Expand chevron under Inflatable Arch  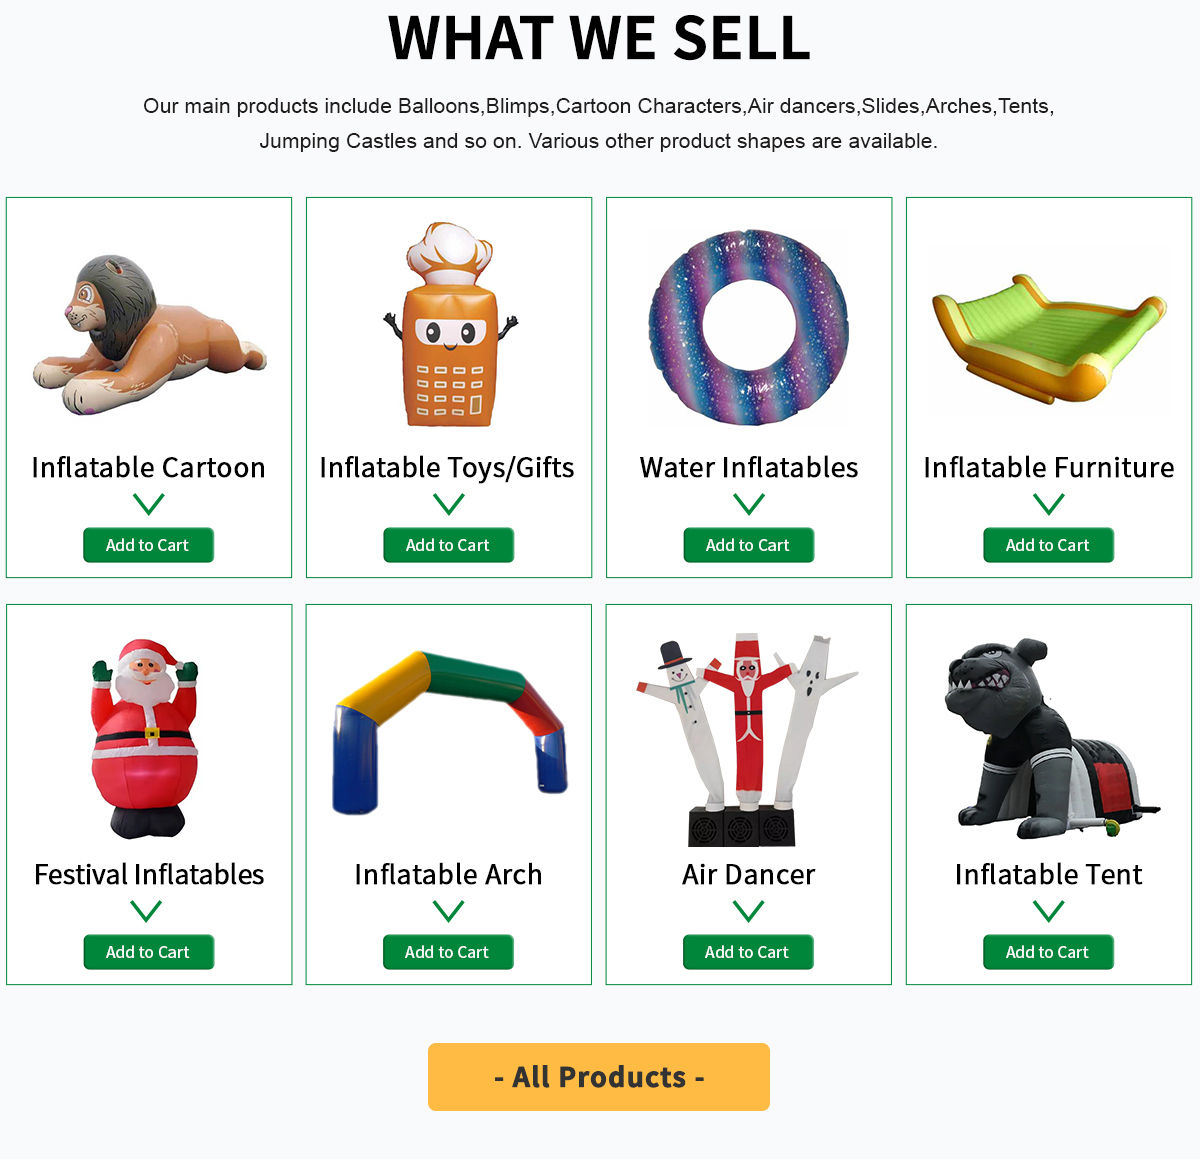(x=448, y=911)
